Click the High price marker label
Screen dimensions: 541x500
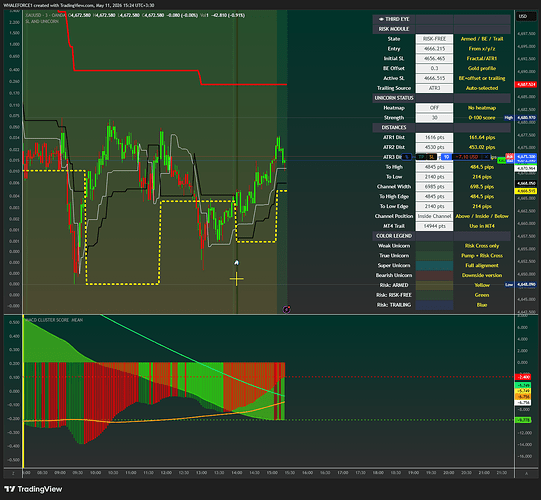point(509,118)
